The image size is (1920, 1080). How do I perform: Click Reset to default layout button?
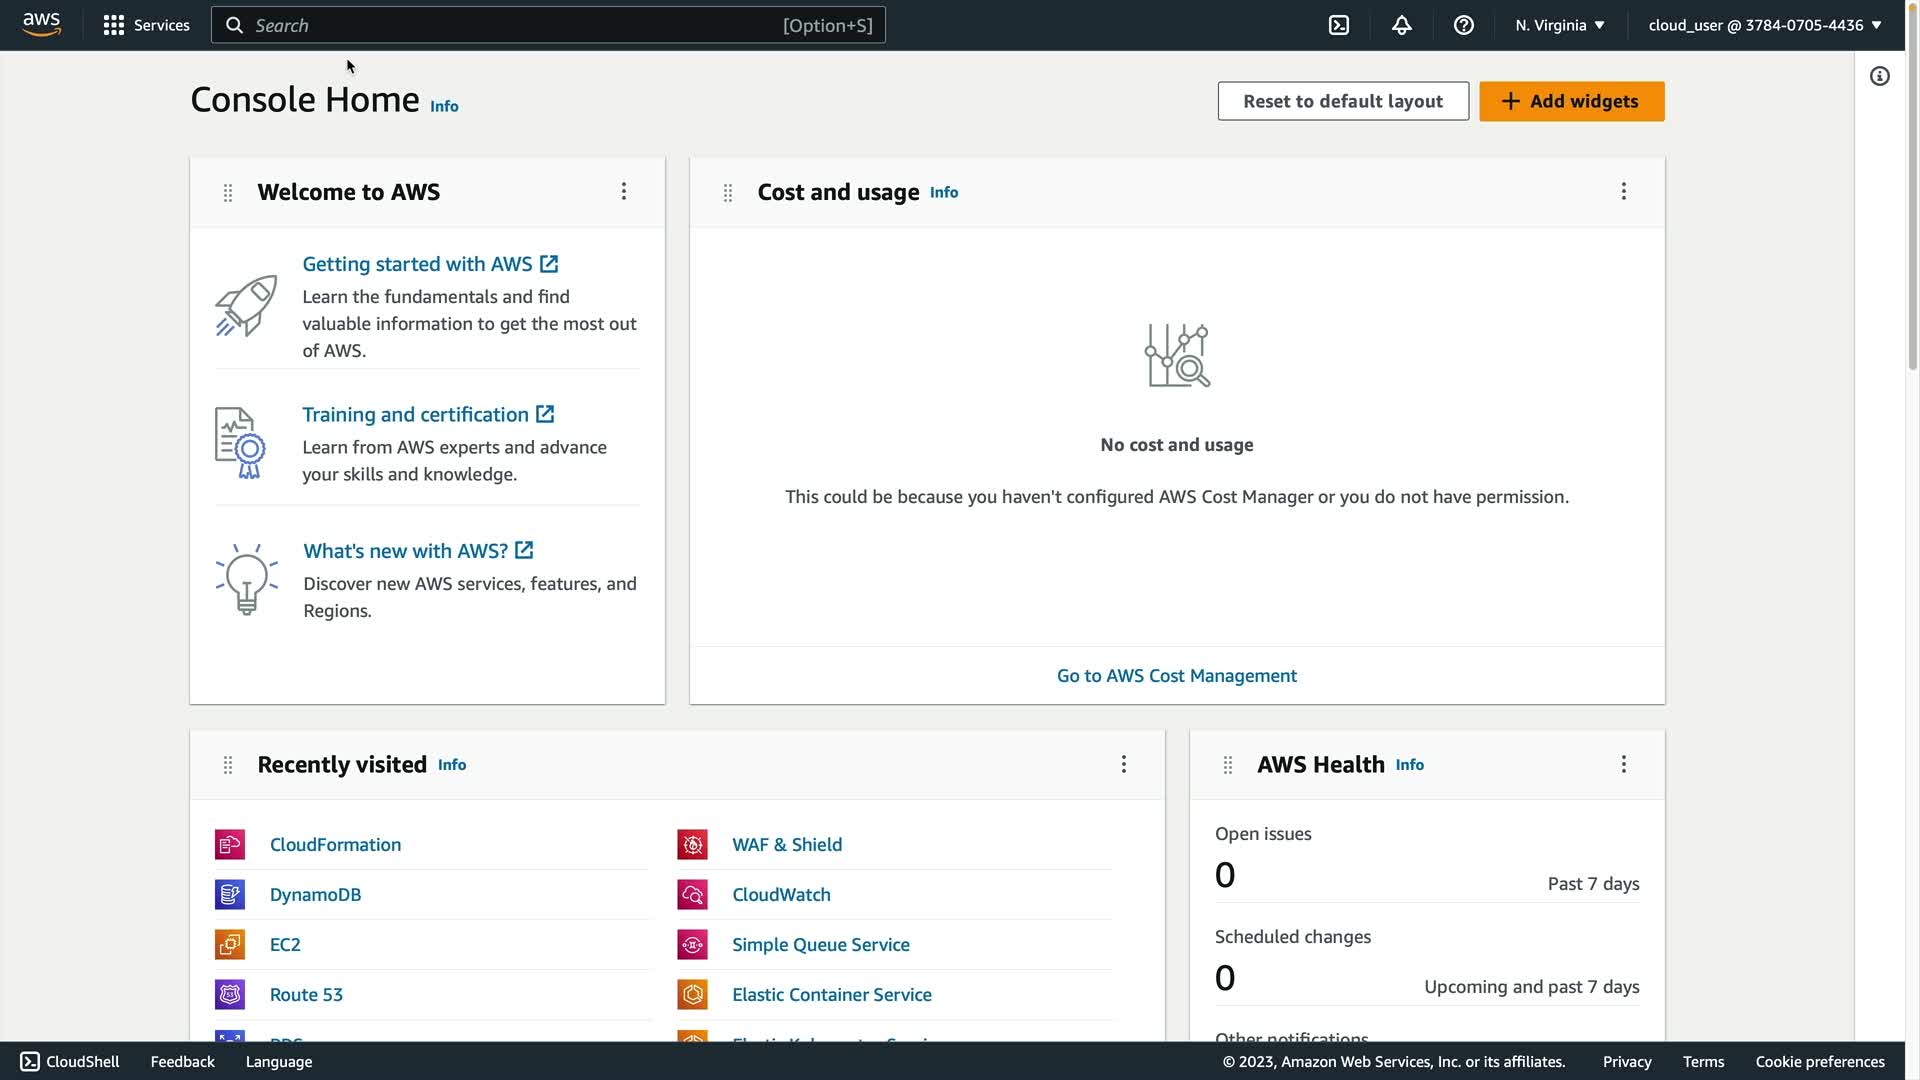click(1342, 101)
